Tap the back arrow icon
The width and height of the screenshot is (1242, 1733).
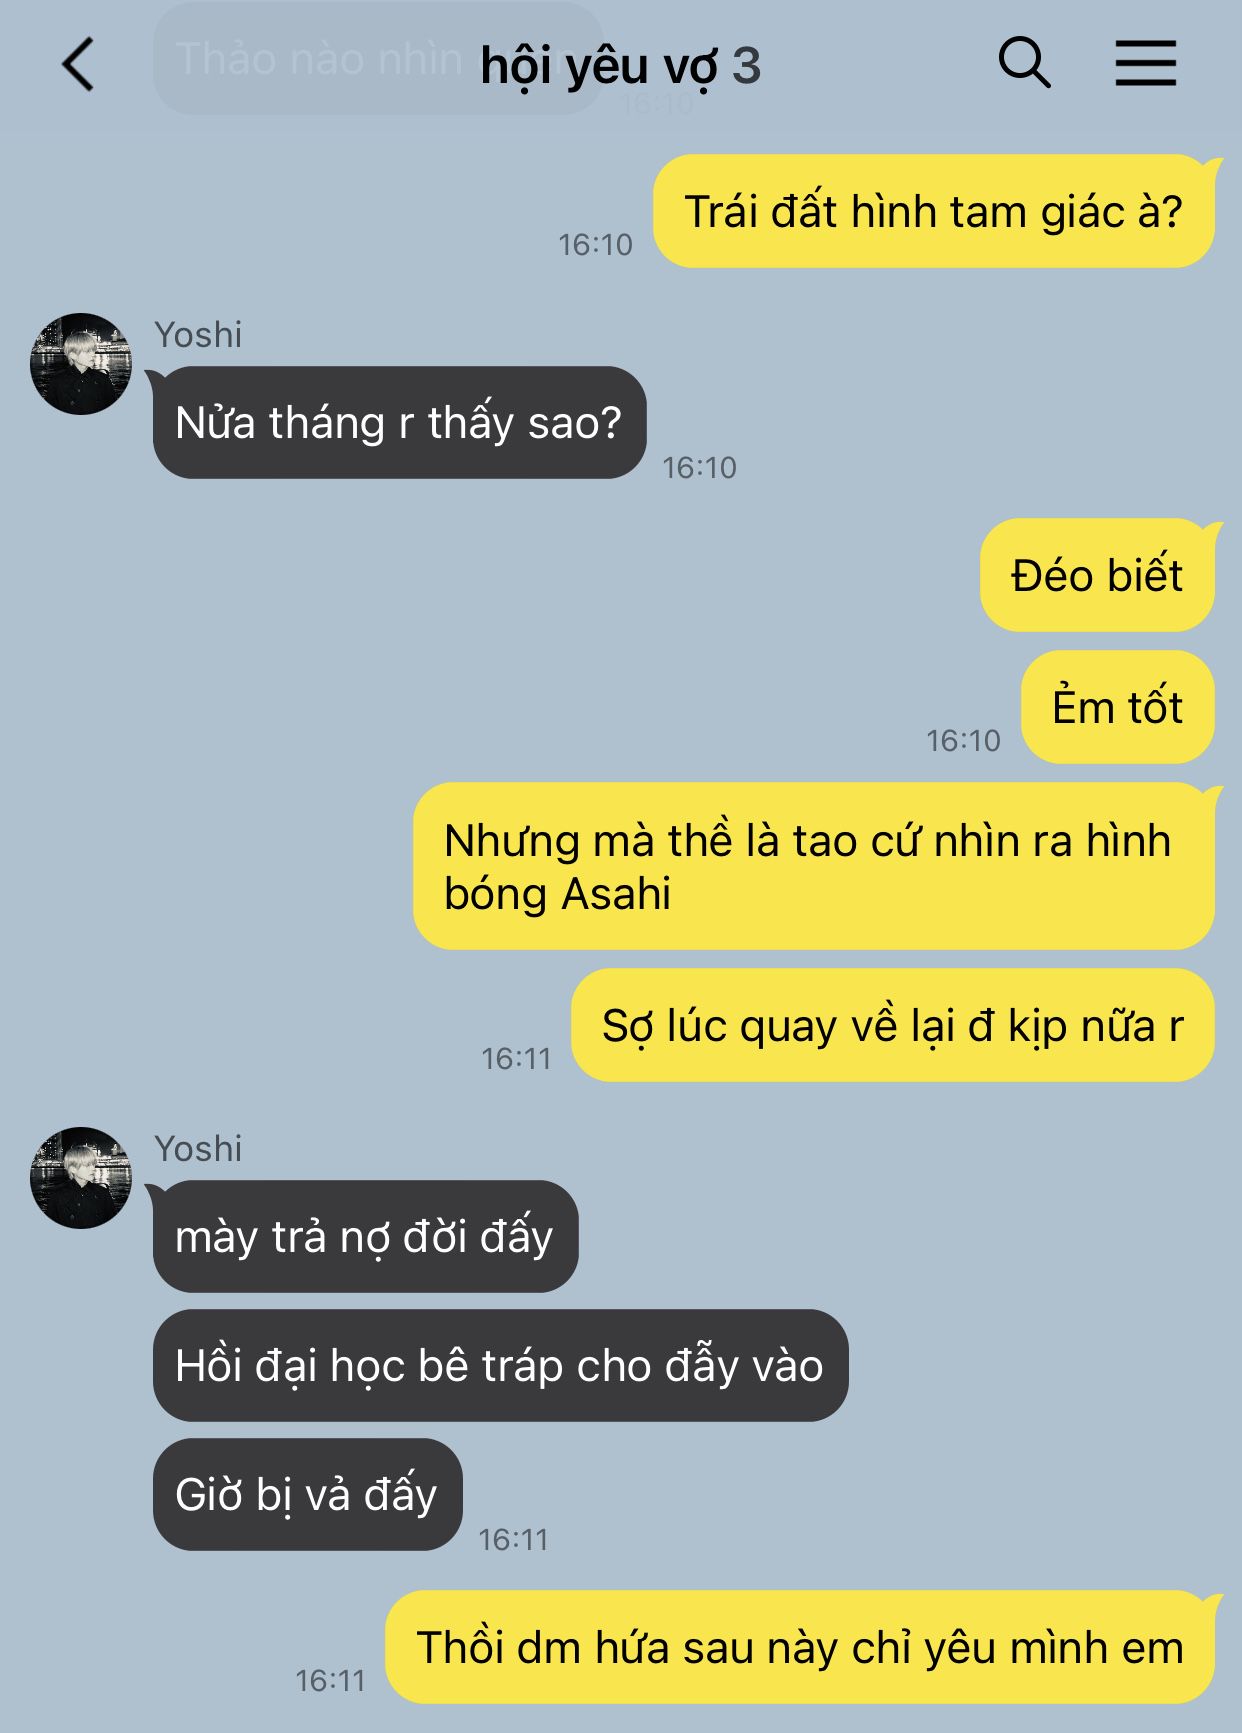pyautogui.click(x=78, y=65)
